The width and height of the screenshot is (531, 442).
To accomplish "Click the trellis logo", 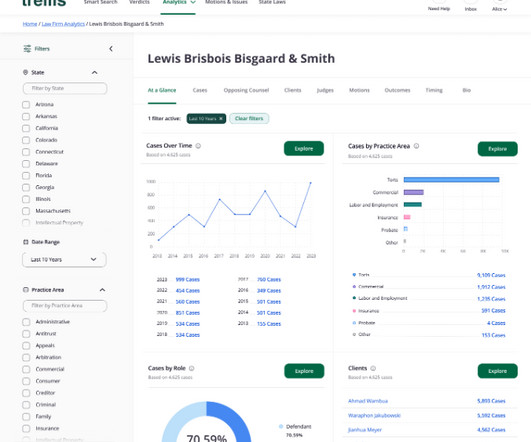I will click(44, 3).
